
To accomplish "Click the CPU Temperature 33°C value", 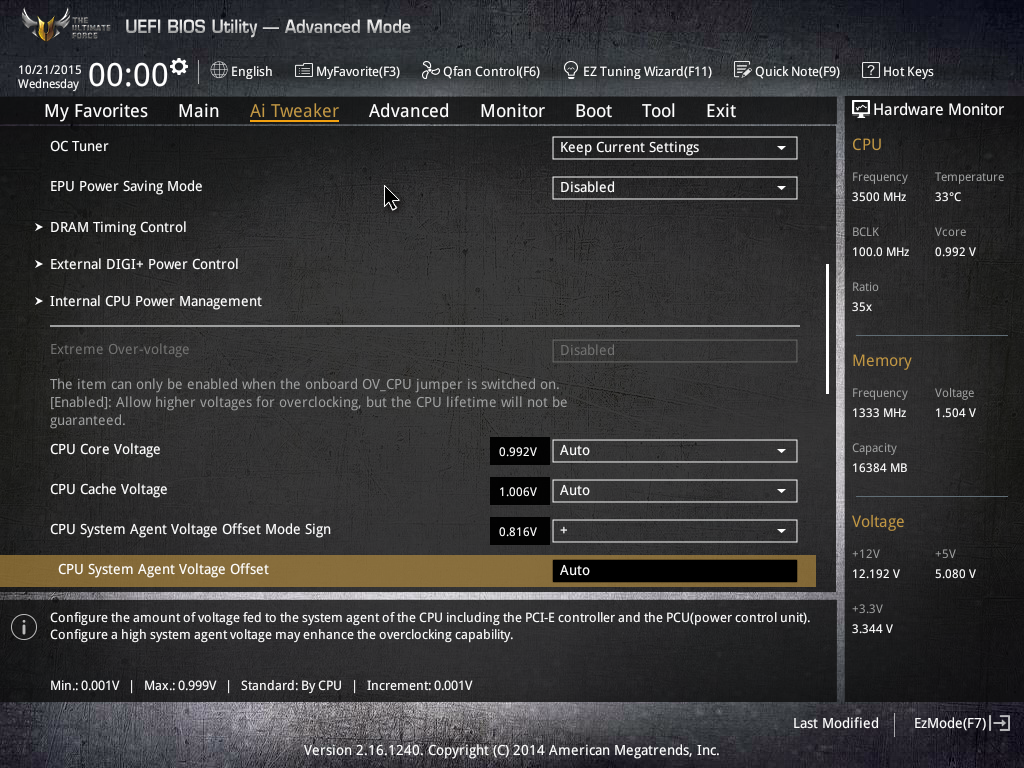I will point(948,197).
